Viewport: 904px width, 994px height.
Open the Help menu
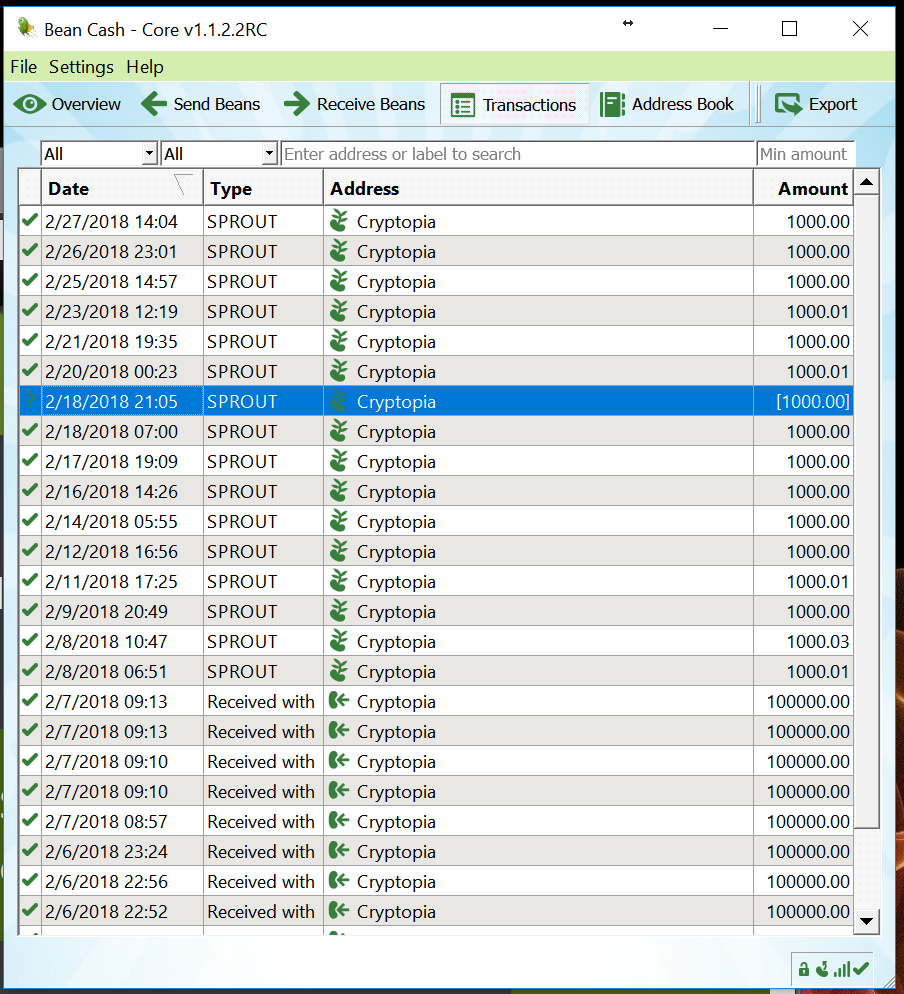145,67
